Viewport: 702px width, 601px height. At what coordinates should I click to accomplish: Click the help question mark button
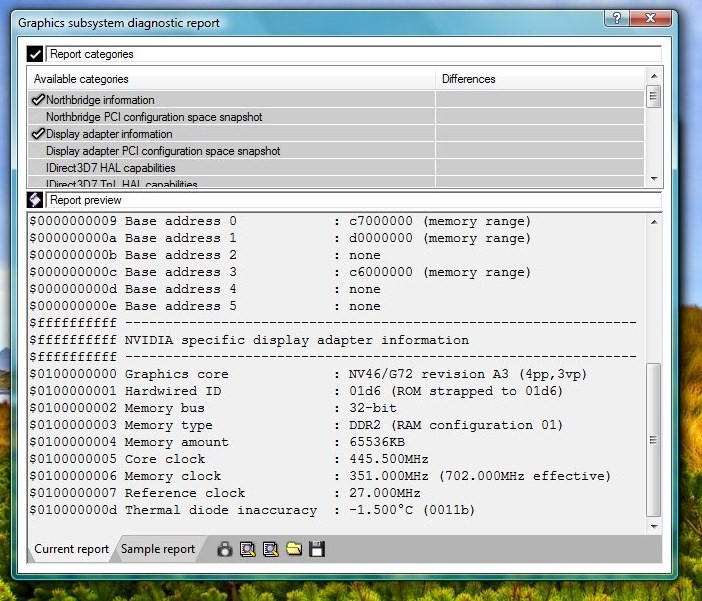tap(617, 18)
